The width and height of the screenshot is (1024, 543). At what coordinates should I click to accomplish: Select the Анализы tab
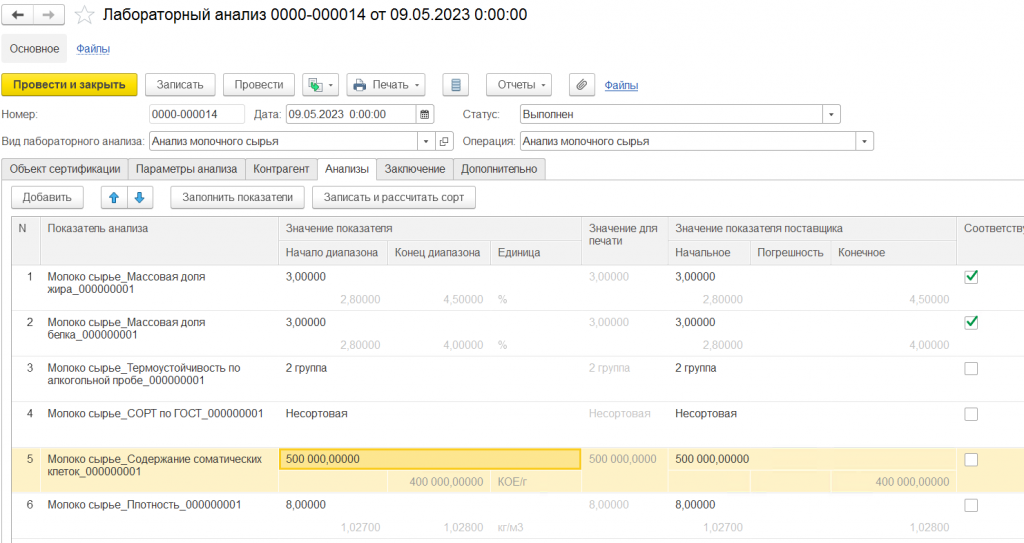347,169
